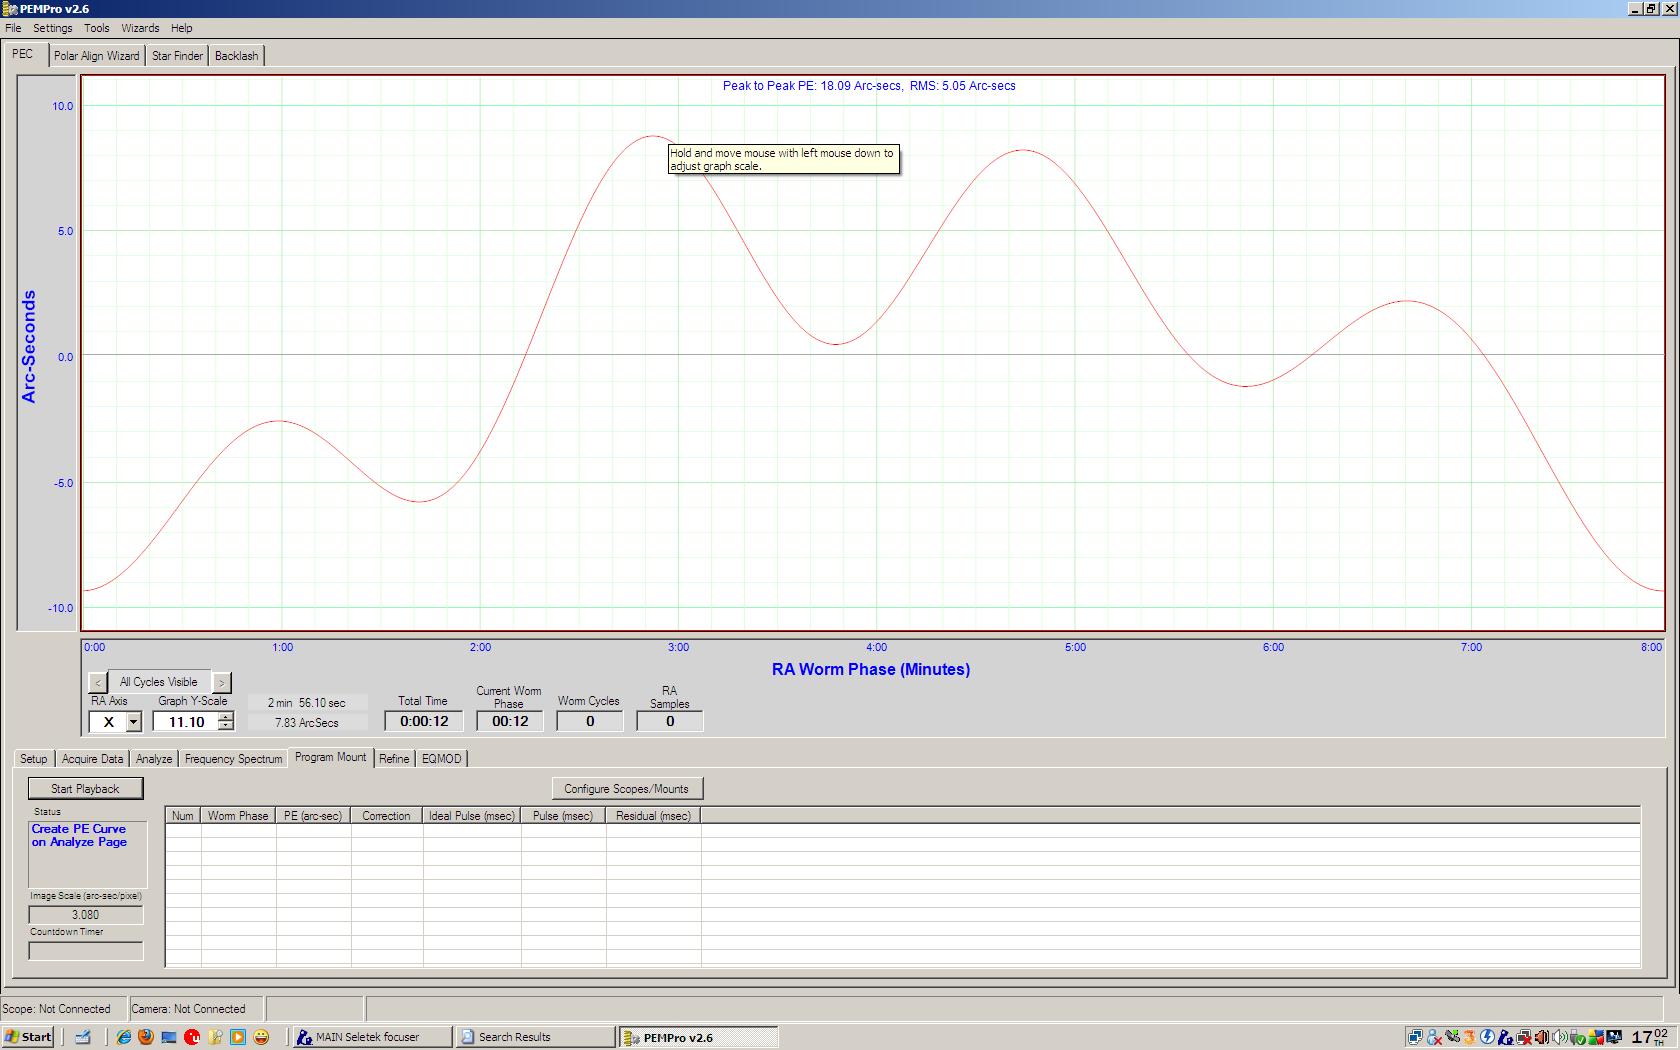Click the Total Time readout
1680x1050 pixels.
click(x=424, y=721)
